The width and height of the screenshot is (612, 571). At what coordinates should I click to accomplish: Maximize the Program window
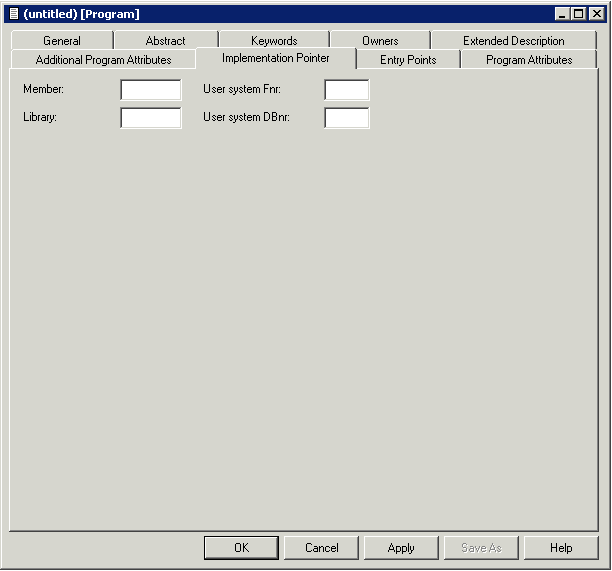pyautogui.click(x=578, y=14)
